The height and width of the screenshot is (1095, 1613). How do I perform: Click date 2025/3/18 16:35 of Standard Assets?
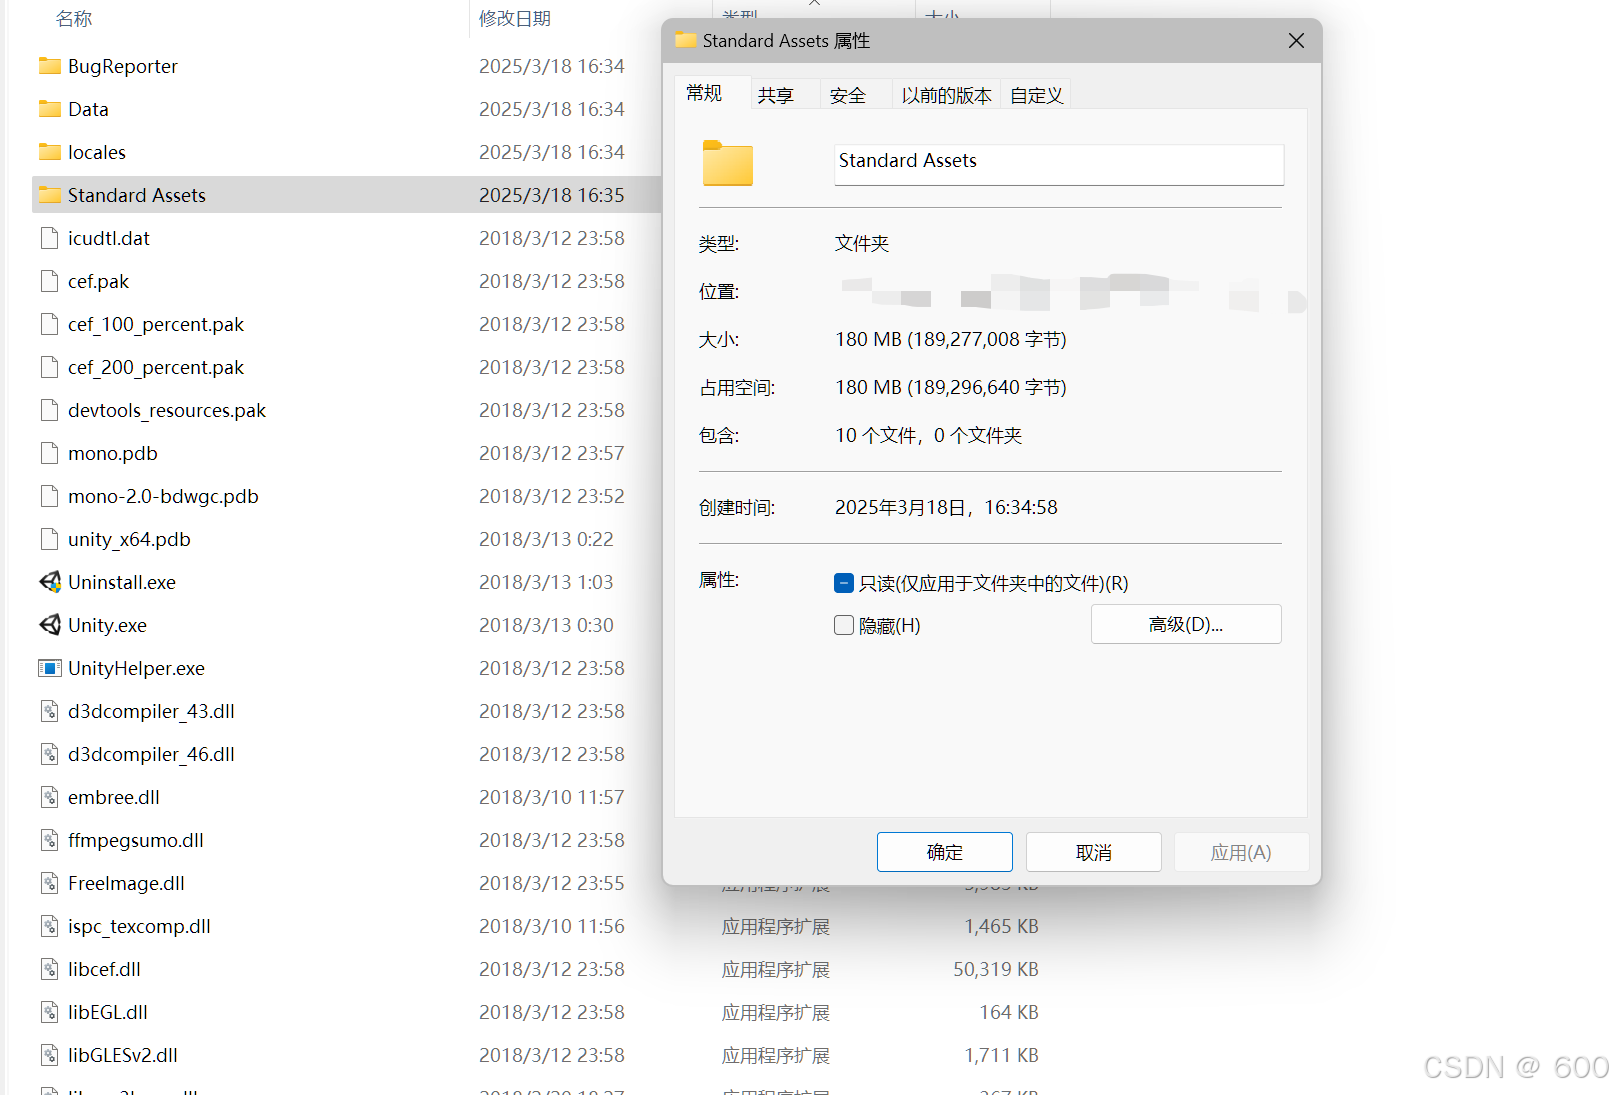552,195
